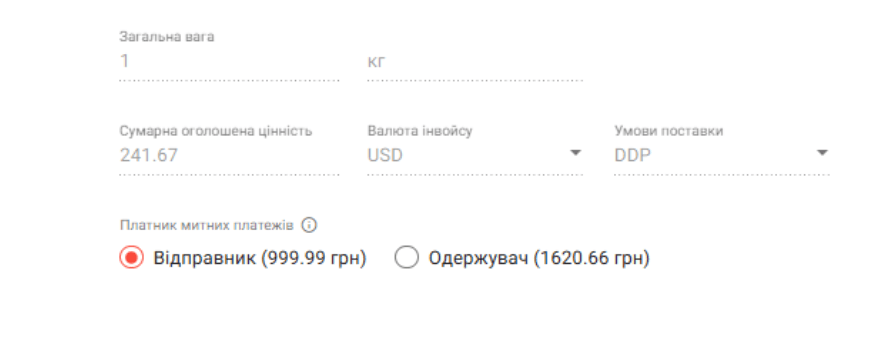The image size is (888, 360).
Task: Click the dotted underline below DDP
Action: pos(722,174)
